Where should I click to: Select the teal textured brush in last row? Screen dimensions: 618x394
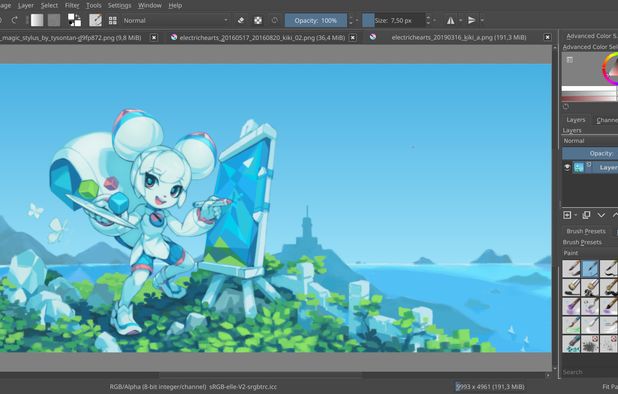[571, 344]
